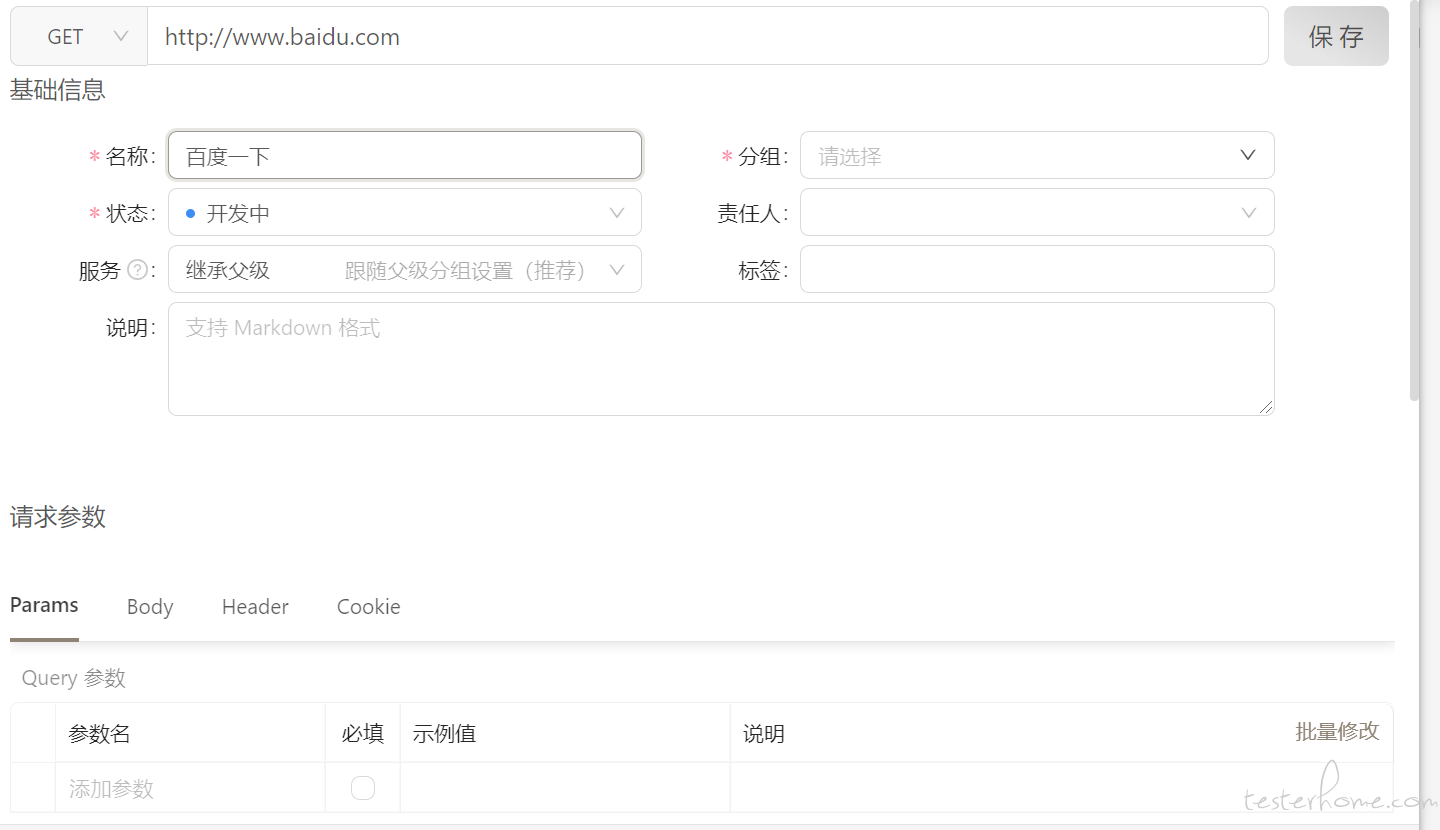Open the 分组 请选择 dropdown

point(1037,155)
